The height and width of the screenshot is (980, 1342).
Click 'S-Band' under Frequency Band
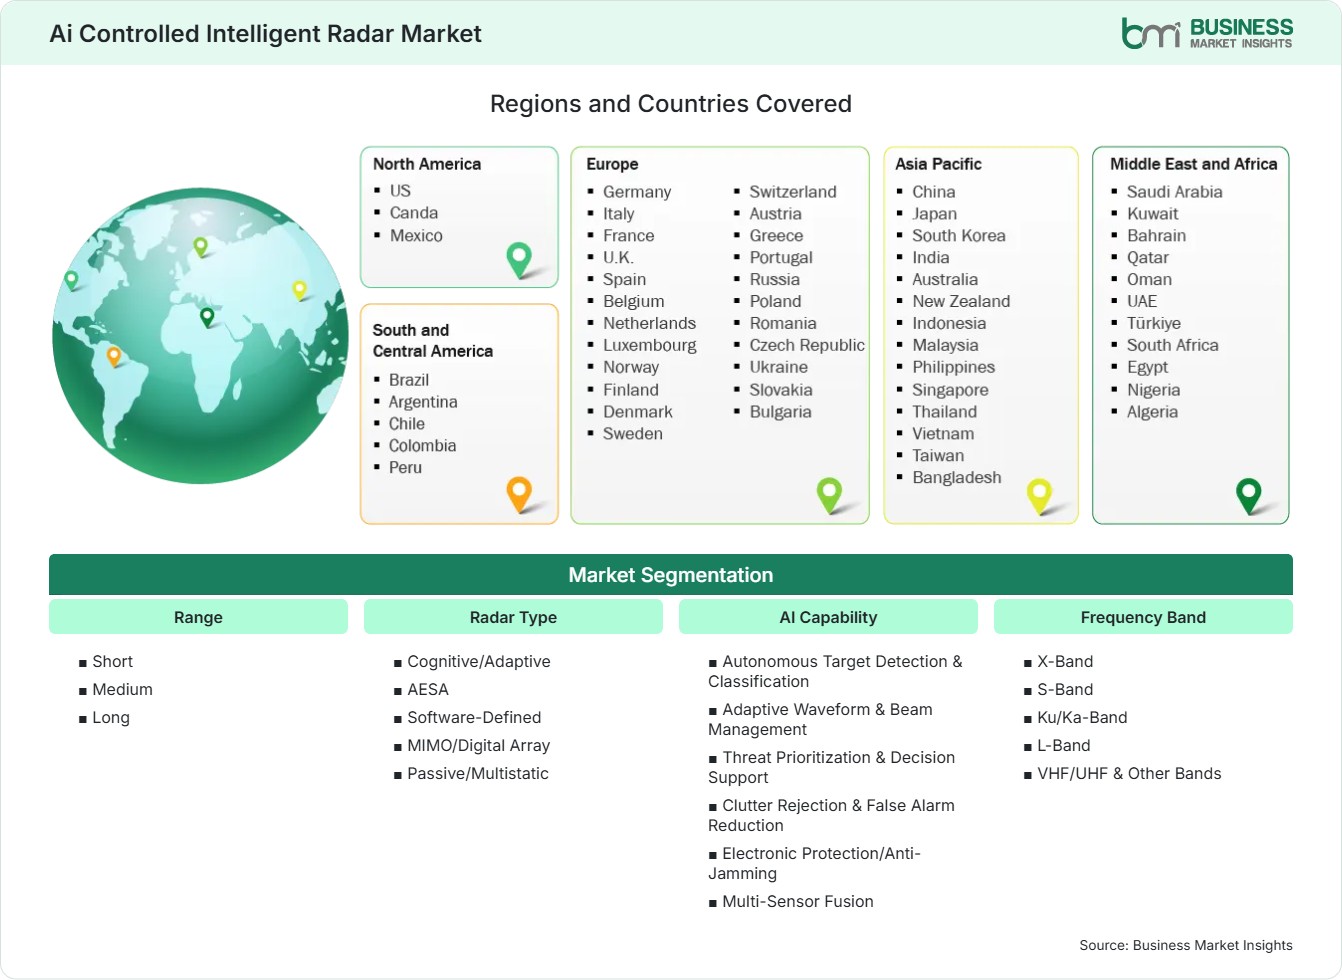(x=1065, y=690)
